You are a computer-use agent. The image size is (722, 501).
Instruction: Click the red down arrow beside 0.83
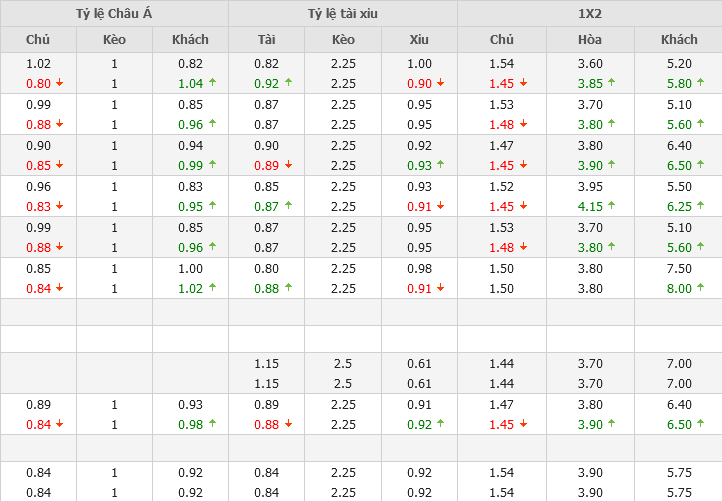coord(59,207)
